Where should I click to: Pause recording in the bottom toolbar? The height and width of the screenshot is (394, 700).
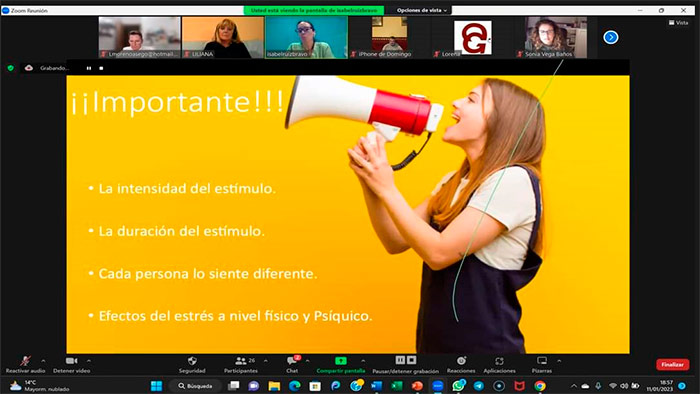400,360
